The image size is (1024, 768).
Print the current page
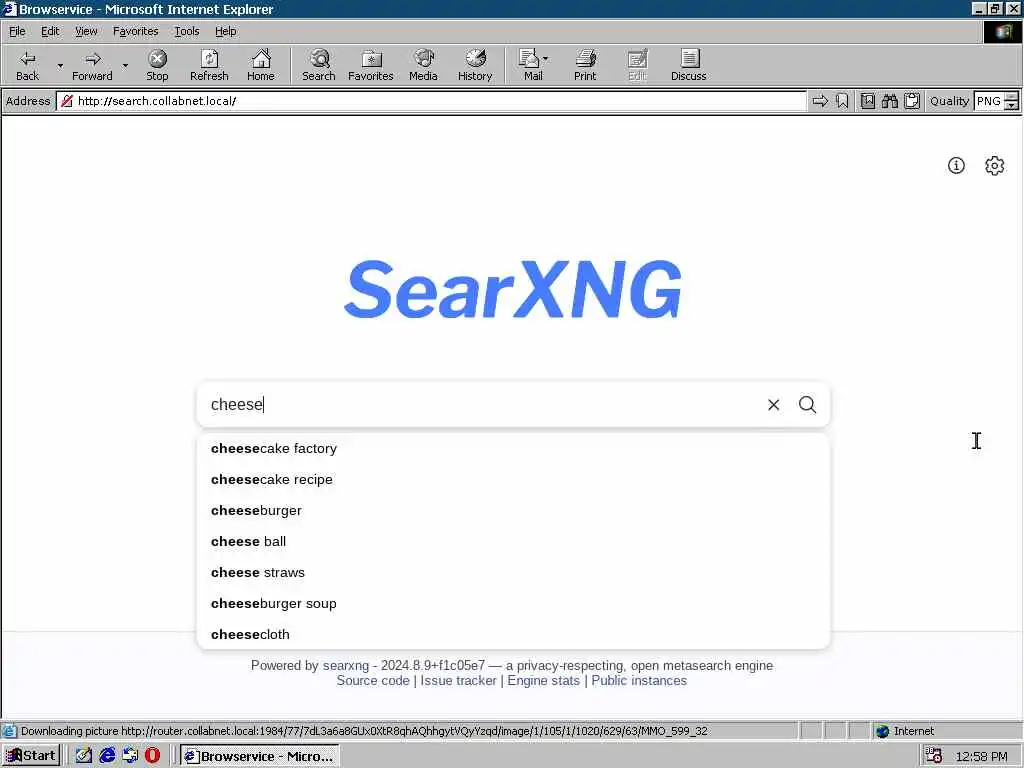tap(585, 65)
